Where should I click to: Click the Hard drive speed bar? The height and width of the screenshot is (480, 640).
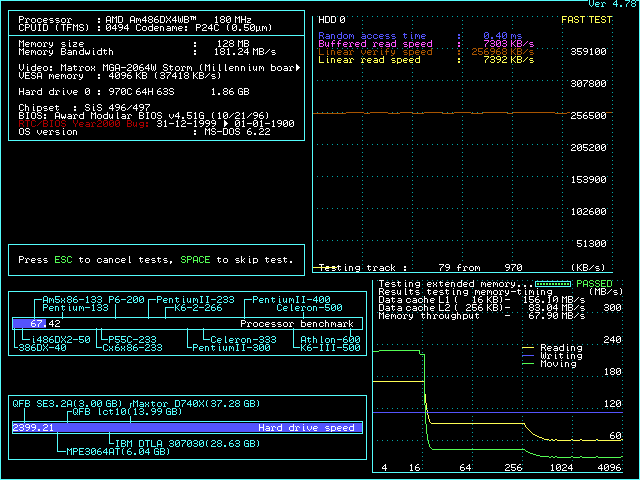(188, 427)
